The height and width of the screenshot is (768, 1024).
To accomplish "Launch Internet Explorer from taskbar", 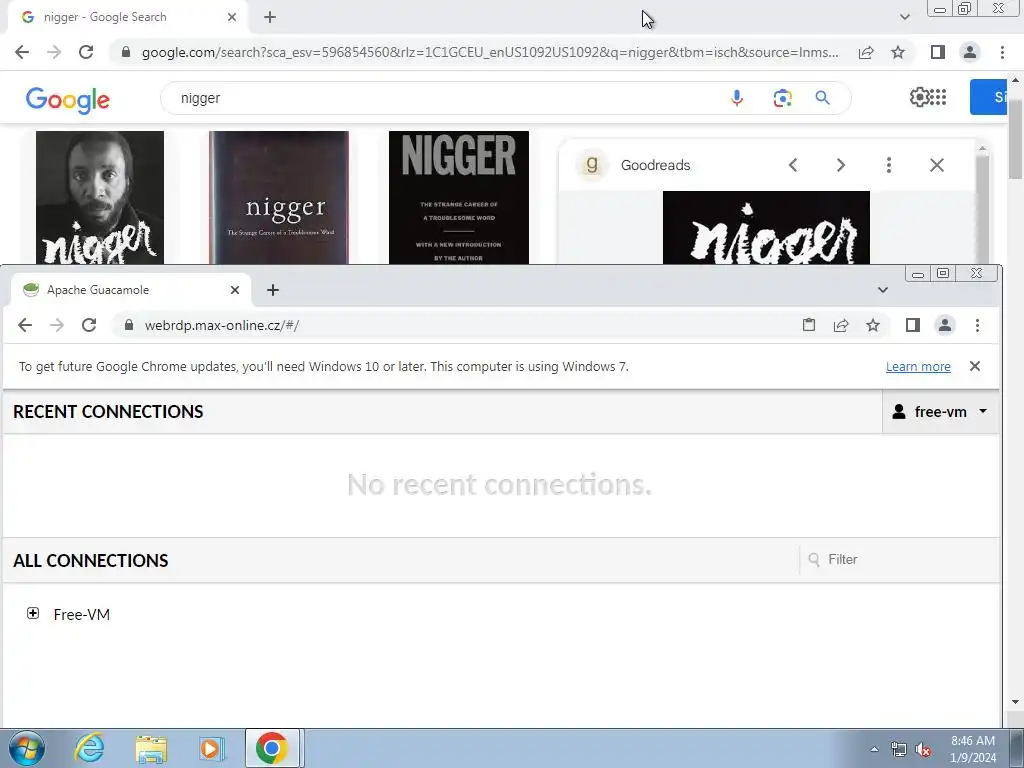I will pyautogui.click(x=89, y=748).
